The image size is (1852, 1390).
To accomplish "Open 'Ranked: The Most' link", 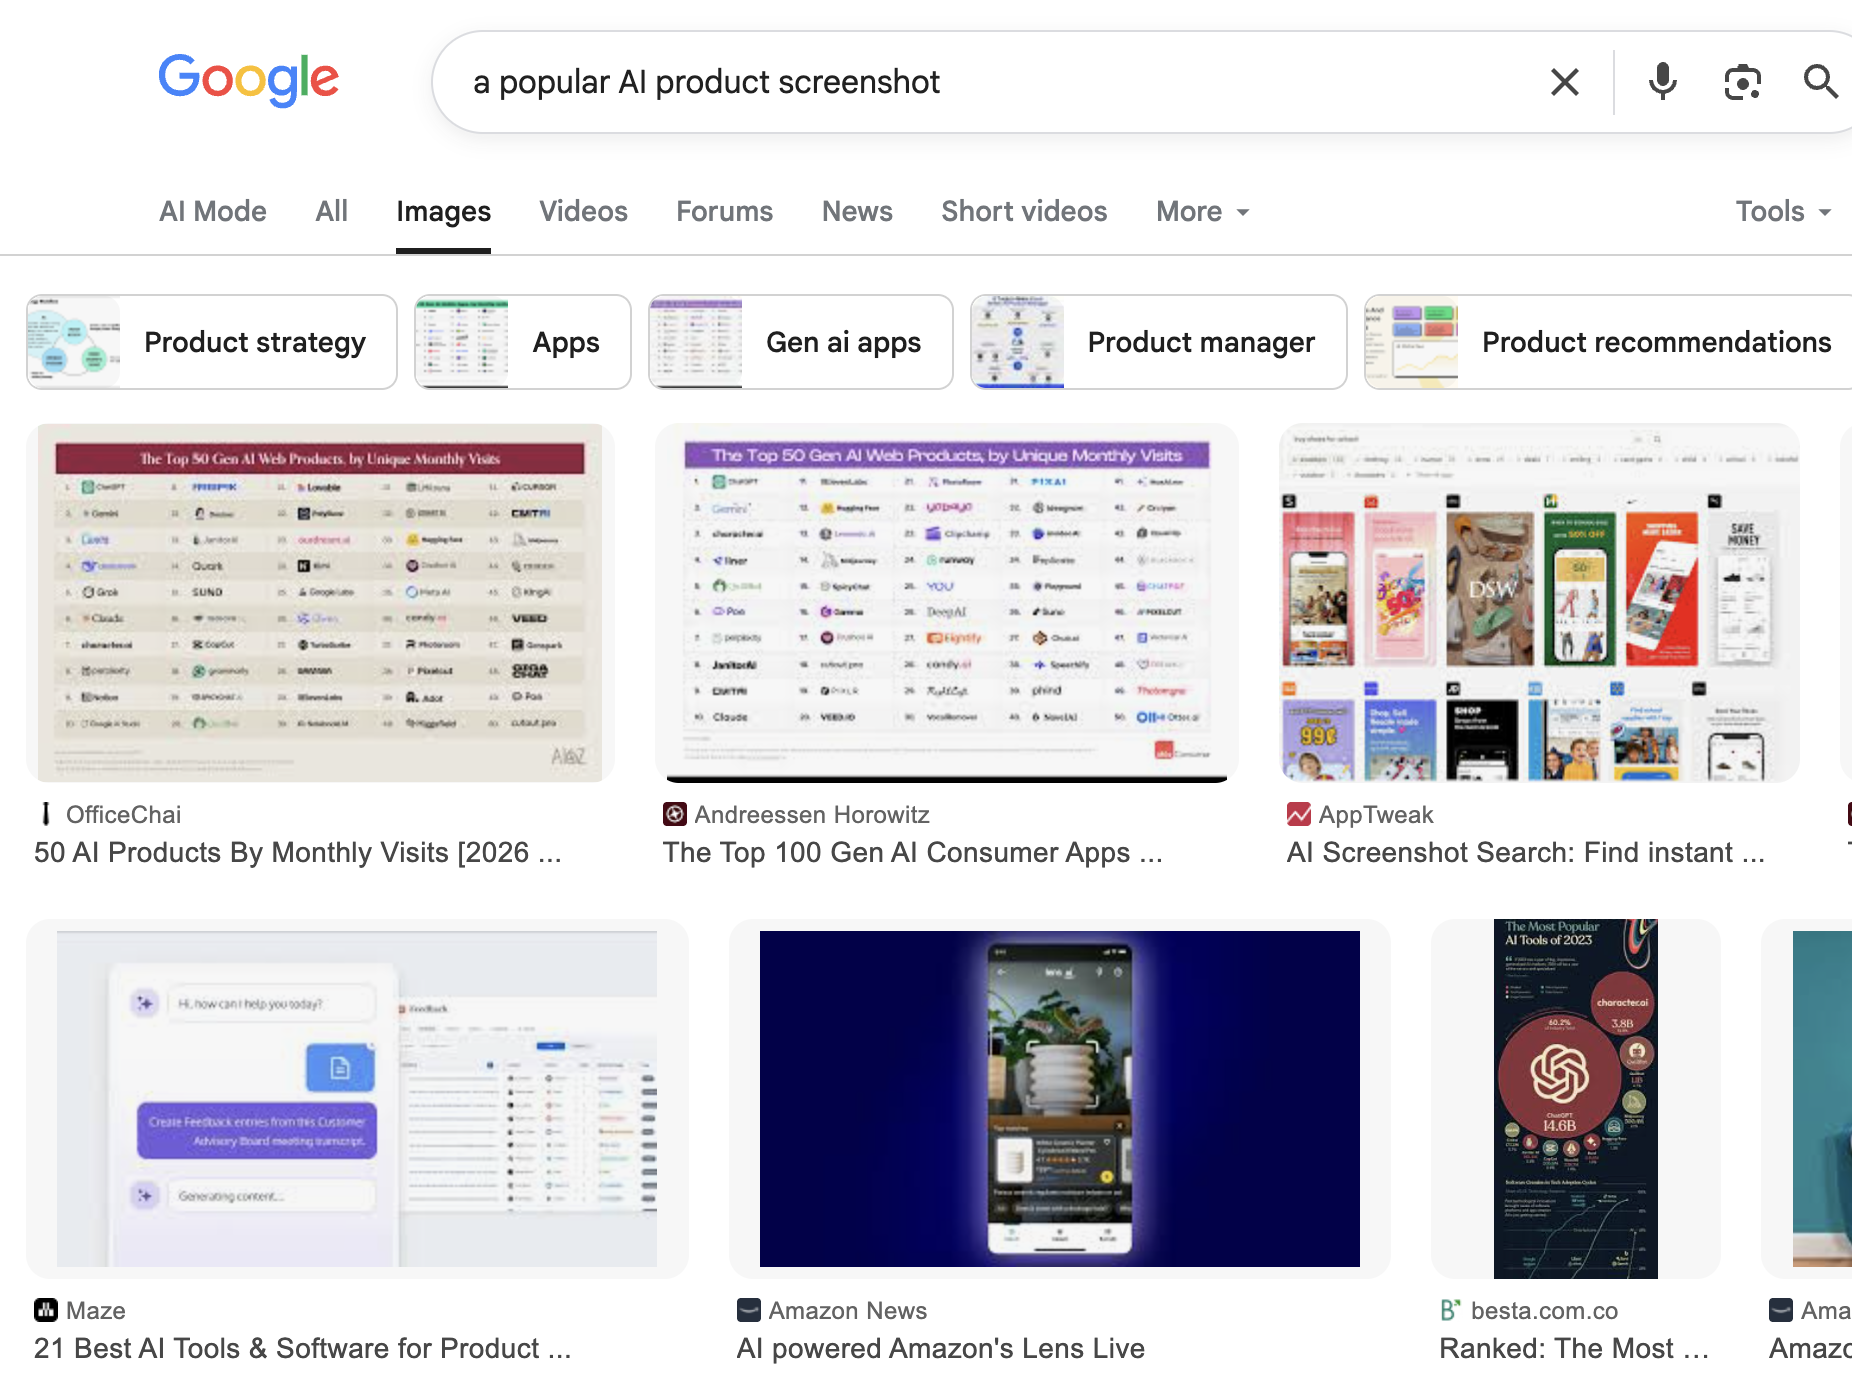I will coord(1574,1348).
